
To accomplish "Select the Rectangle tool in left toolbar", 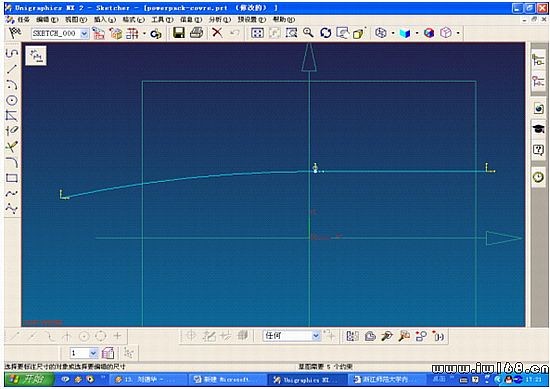I will [12, 178].
